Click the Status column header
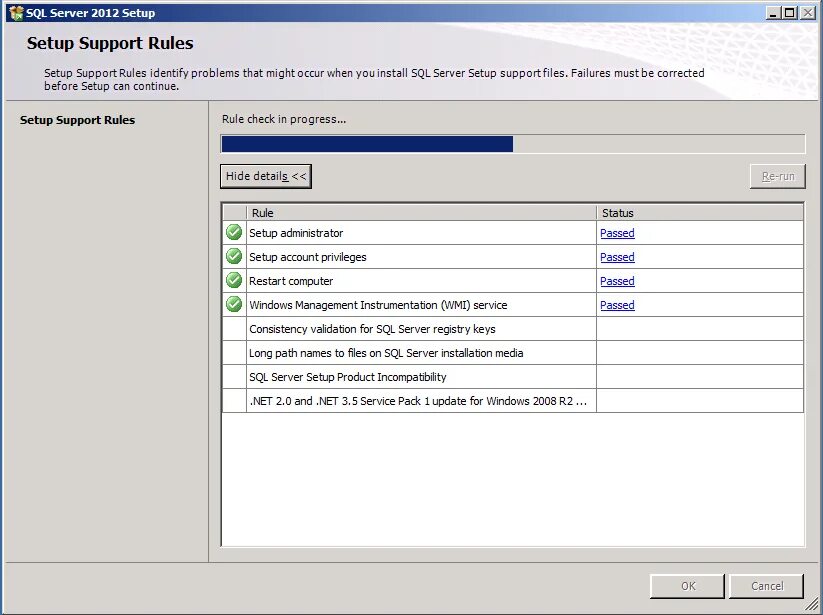Image resolution: width=823 pixels, height=615 pixels. [x=700, y=213]
